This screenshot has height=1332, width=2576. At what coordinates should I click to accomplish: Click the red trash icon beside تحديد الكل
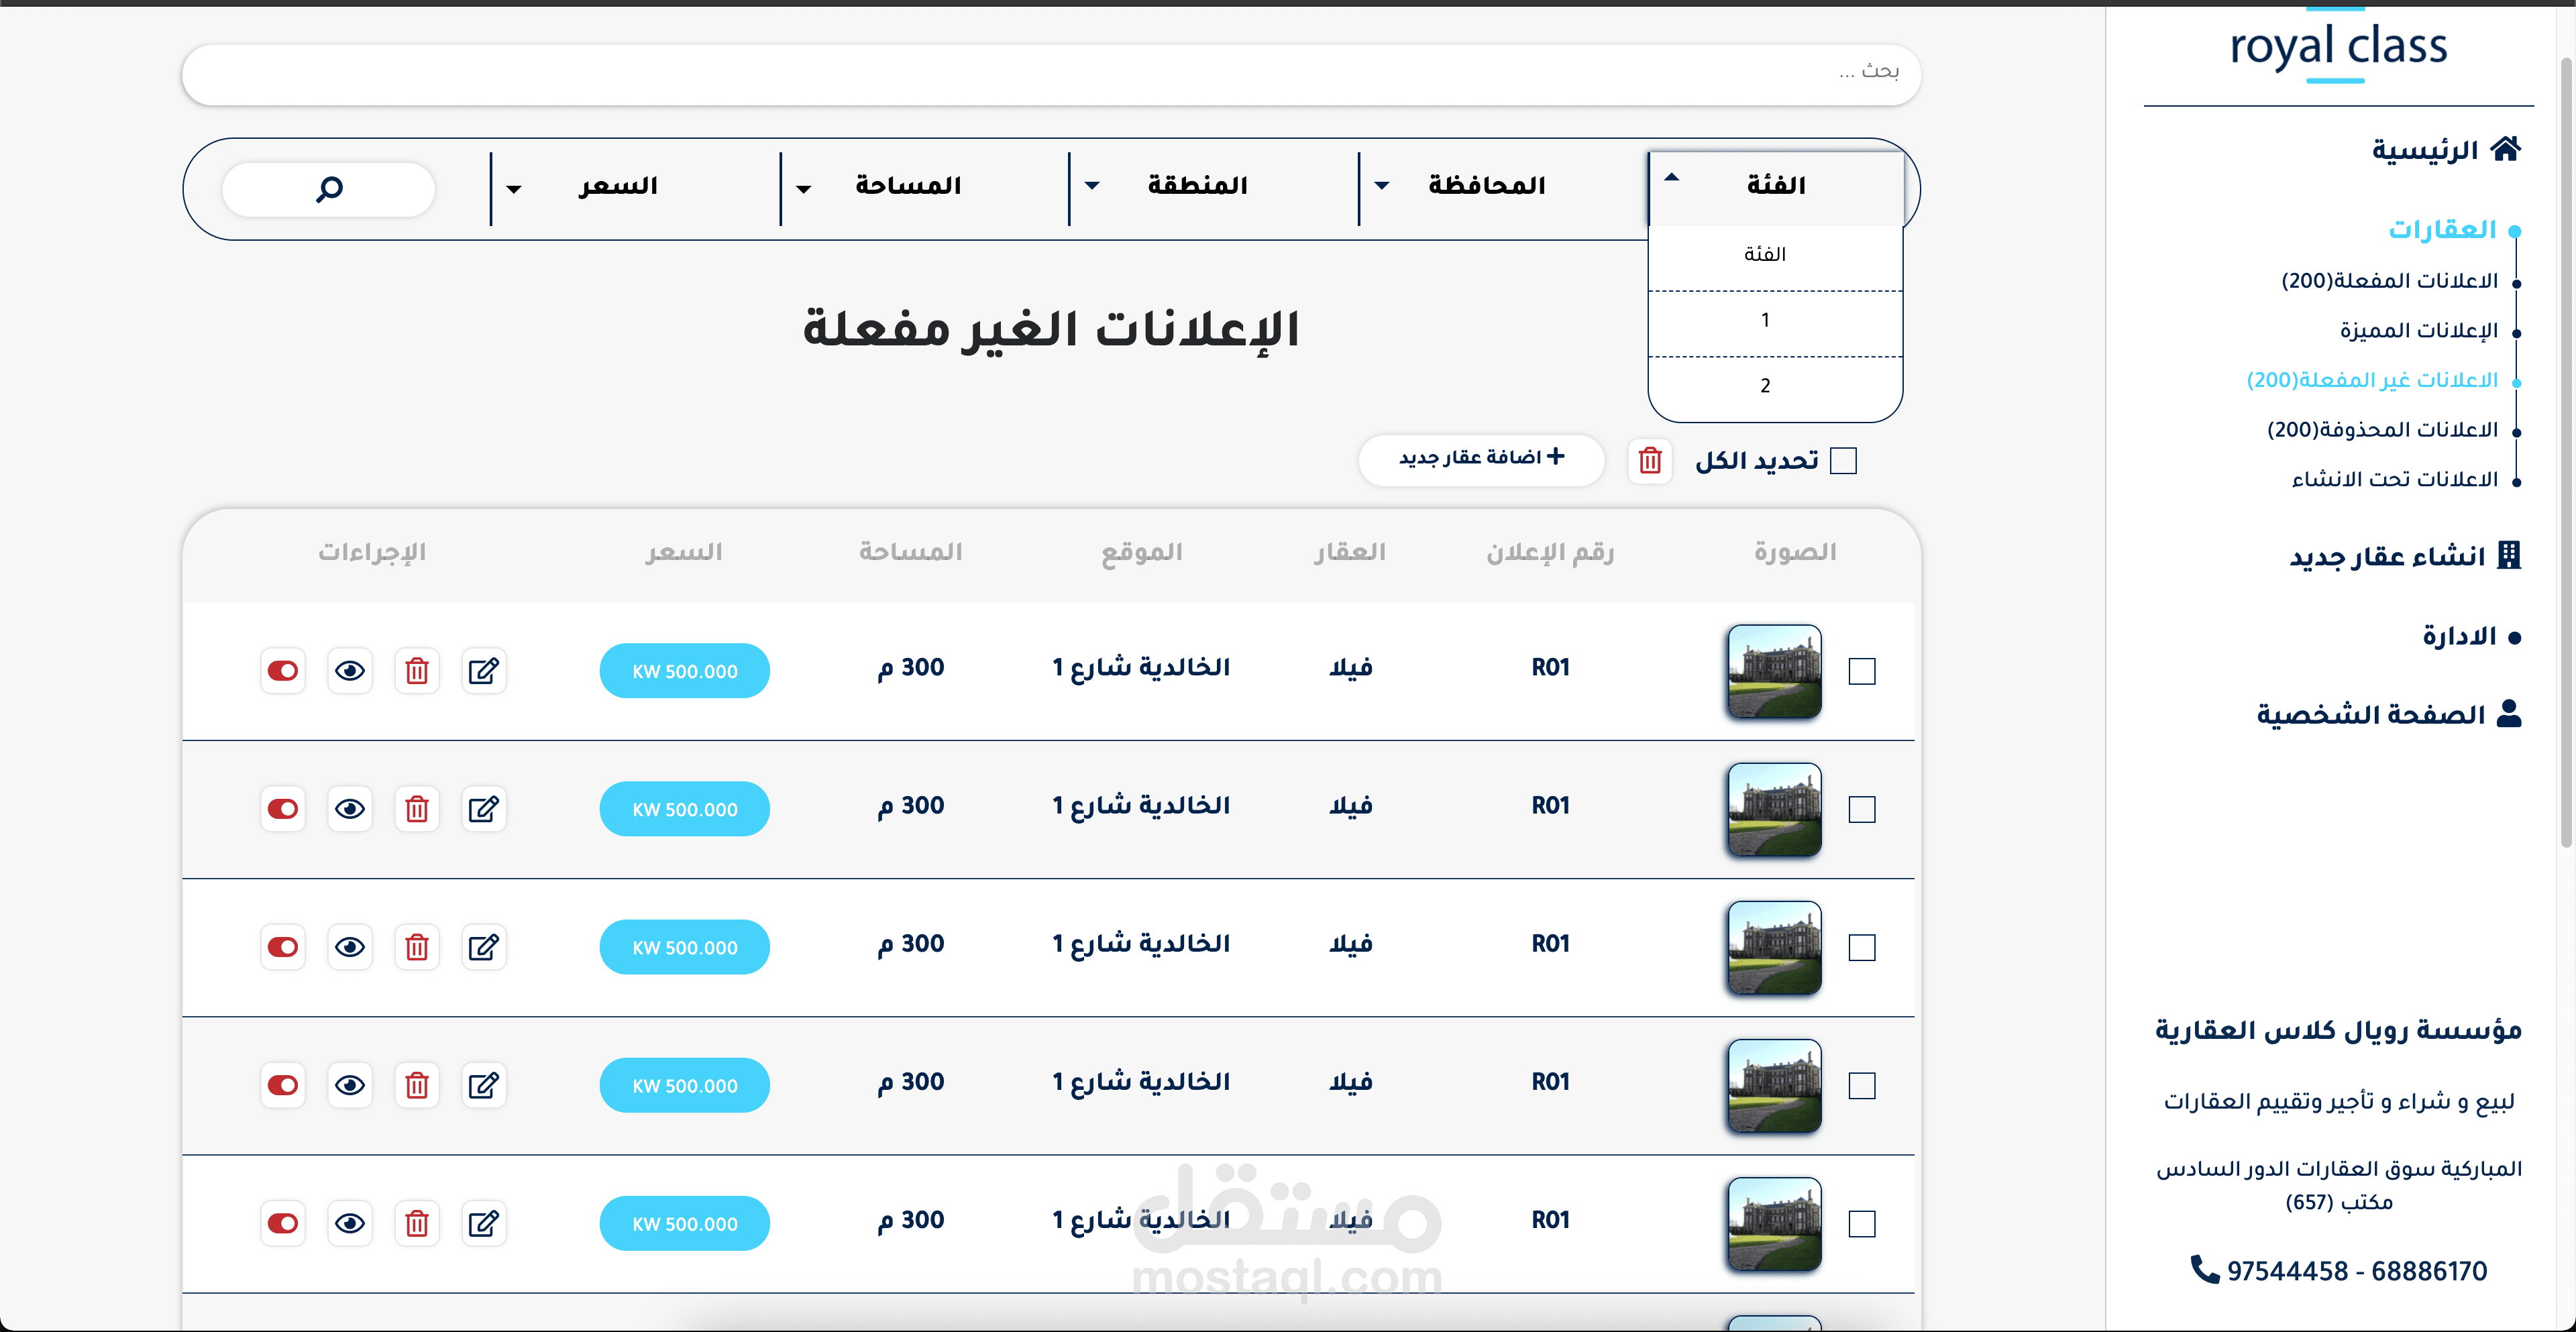point(1649,460)
